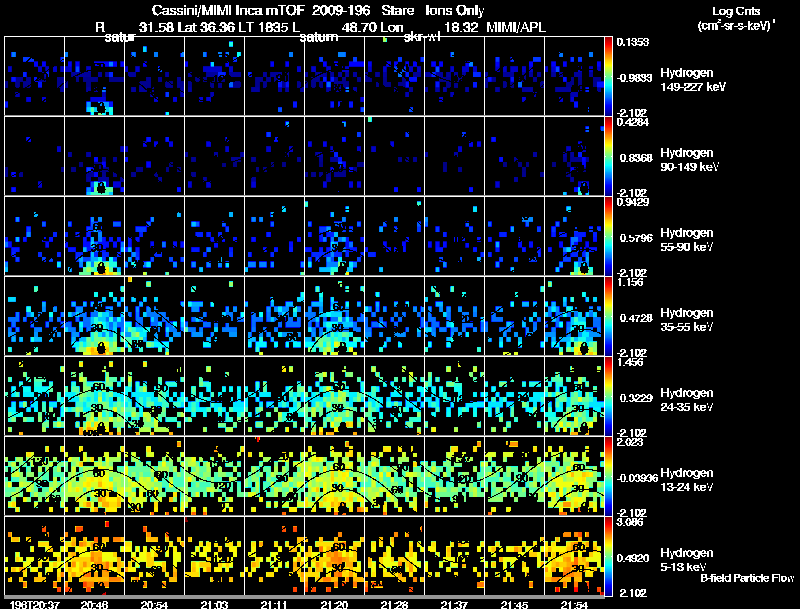The height and width of the screenshot is (609, 800).
Task: Select the Hydrogen 149-227 keV row label
Action: point(692,80)
